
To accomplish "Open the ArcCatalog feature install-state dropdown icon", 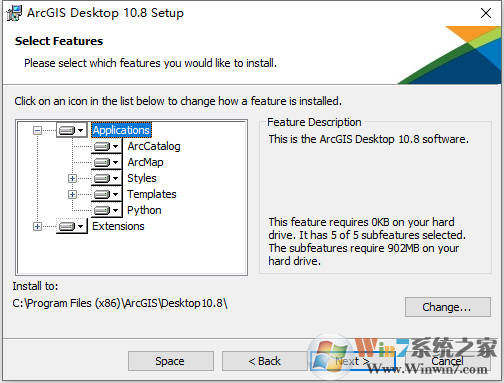I will [x=106, y=146].
